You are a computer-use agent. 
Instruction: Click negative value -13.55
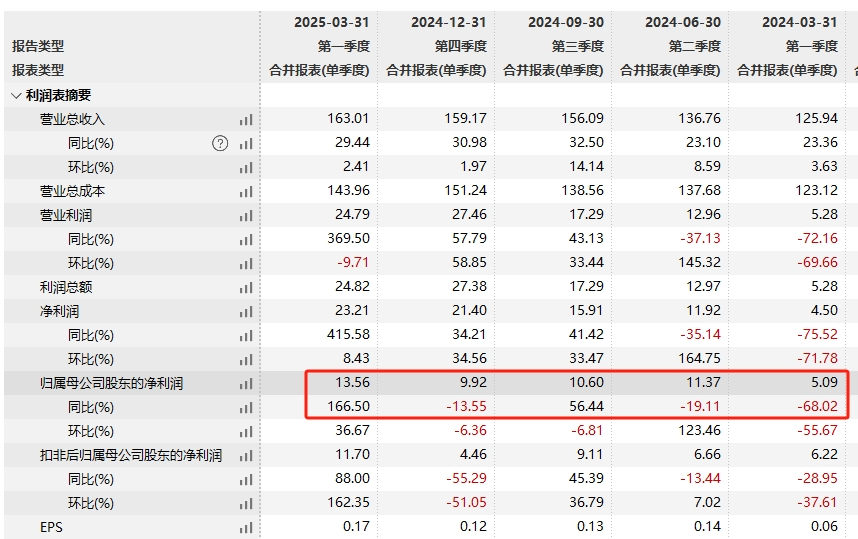(467, 407)
